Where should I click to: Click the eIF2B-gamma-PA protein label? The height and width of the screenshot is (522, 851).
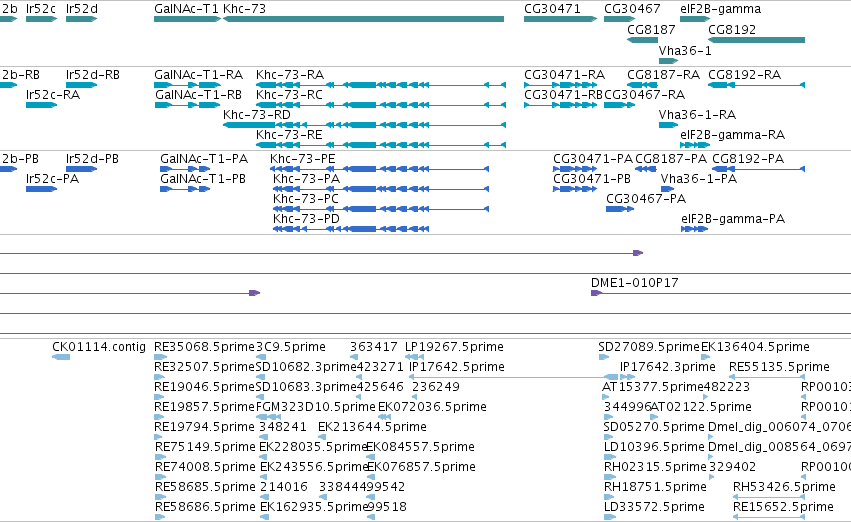click(x=733, y=219)
